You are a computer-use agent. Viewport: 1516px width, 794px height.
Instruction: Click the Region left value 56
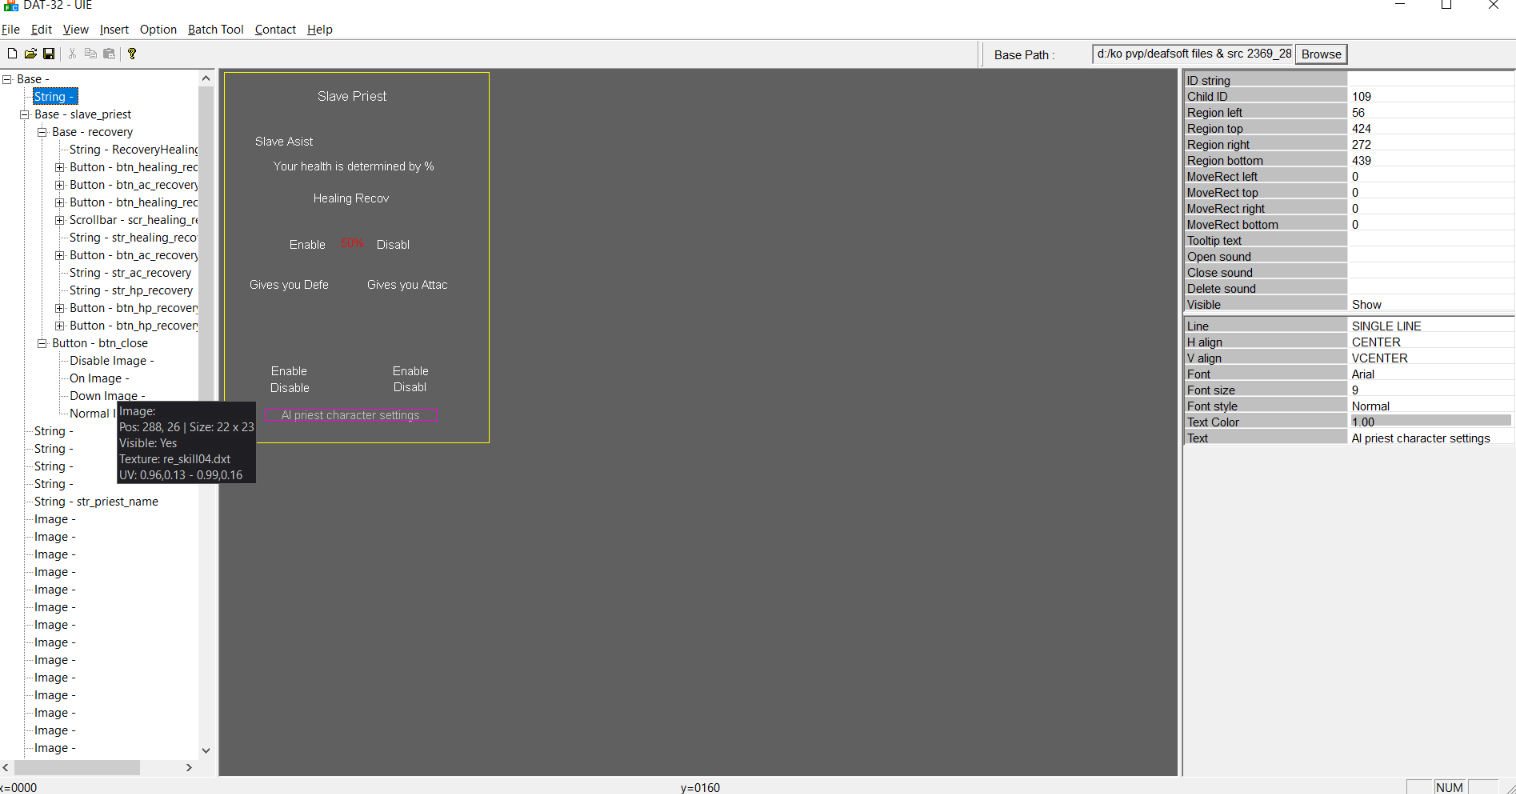pyautogui.click(x=1430, y=113)
